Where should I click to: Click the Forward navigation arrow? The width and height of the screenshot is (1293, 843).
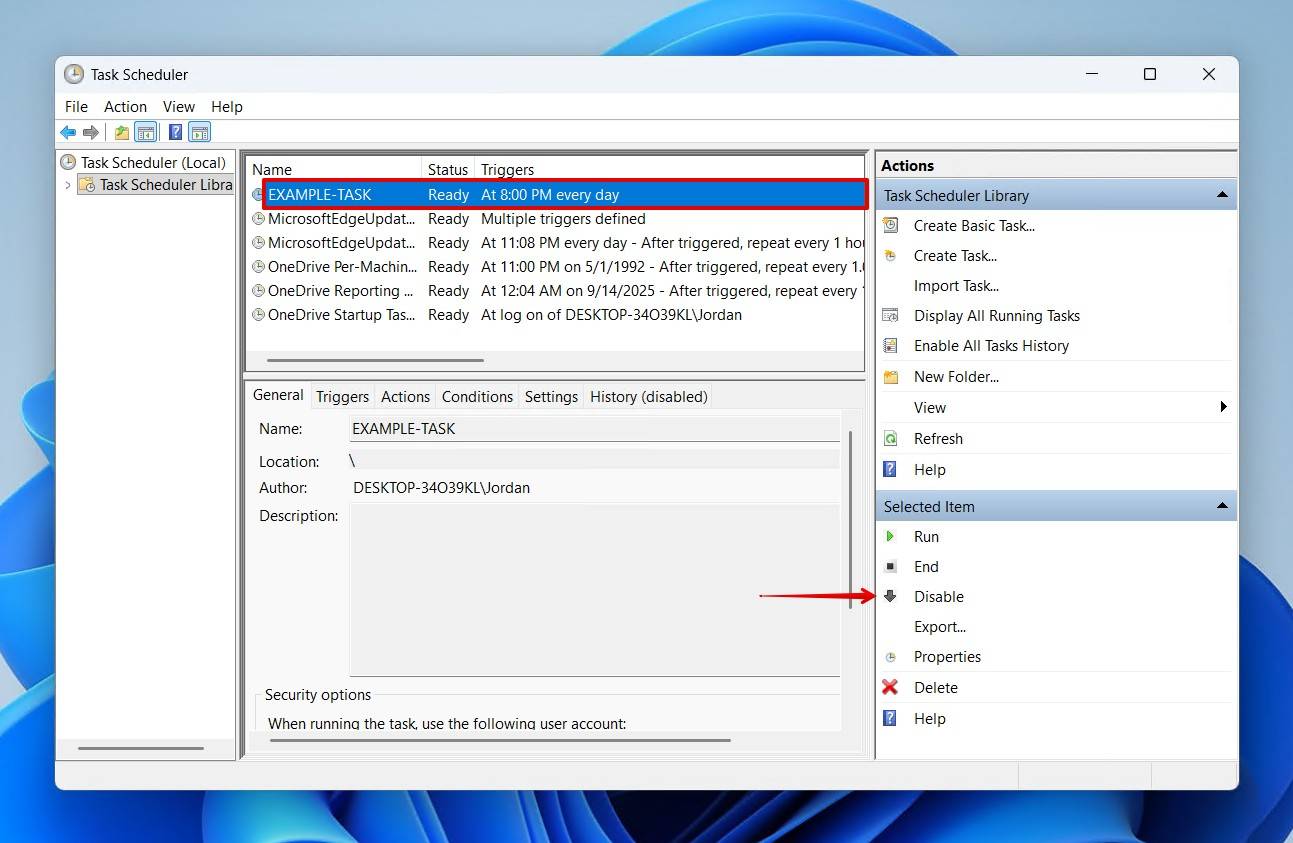(90, 131)
